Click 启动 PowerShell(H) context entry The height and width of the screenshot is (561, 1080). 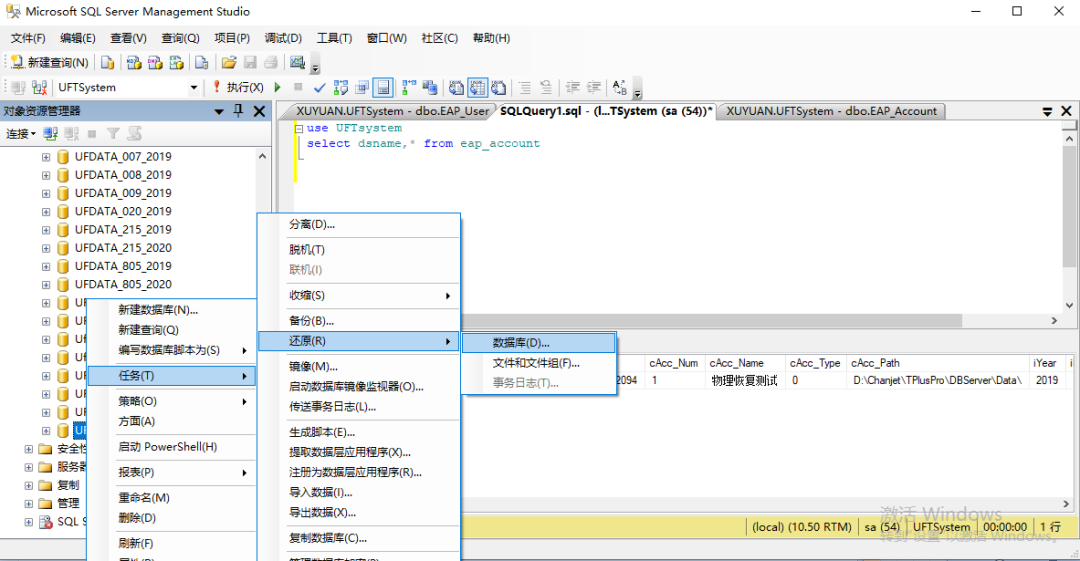(x=172, y=447)
